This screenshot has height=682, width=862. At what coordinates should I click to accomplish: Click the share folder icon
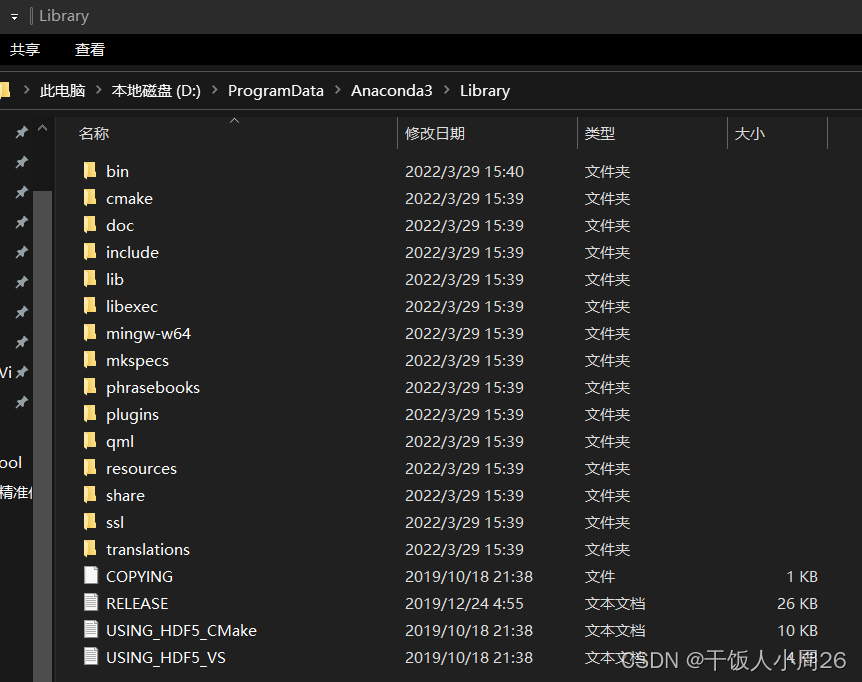[x=90, y=494]
